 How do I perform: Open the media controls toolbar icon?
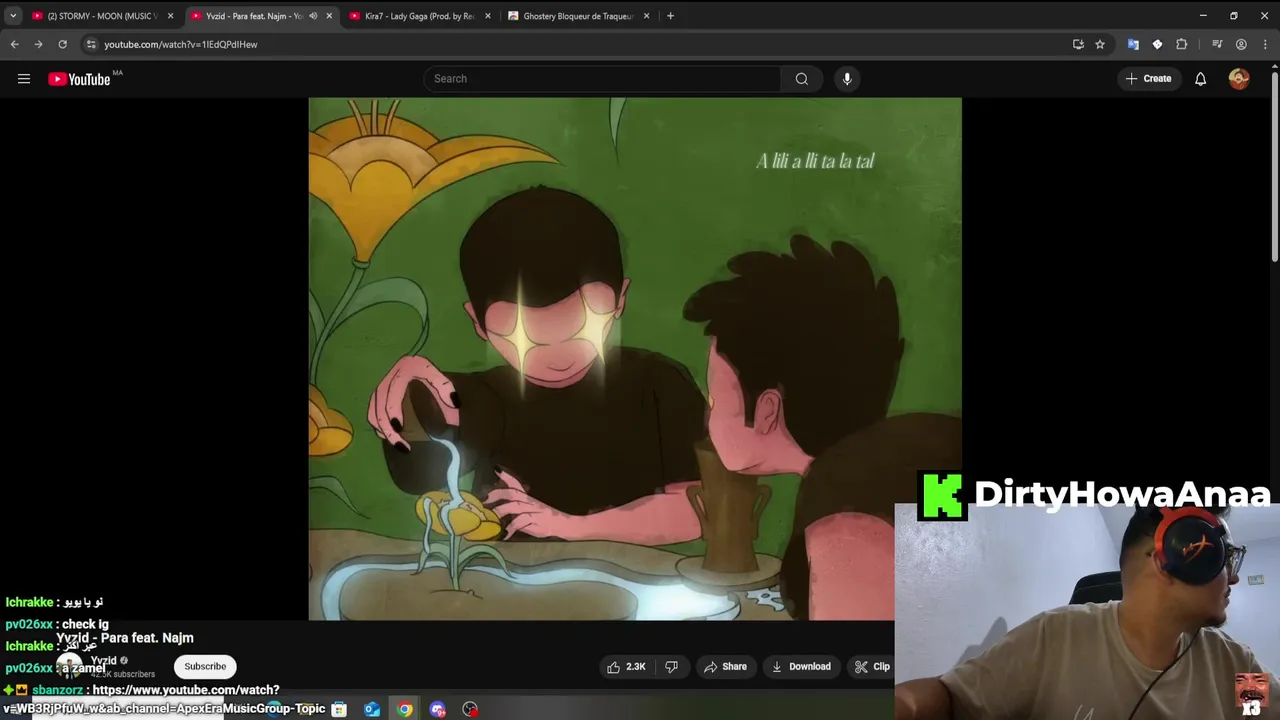(x=1217, y=44)
